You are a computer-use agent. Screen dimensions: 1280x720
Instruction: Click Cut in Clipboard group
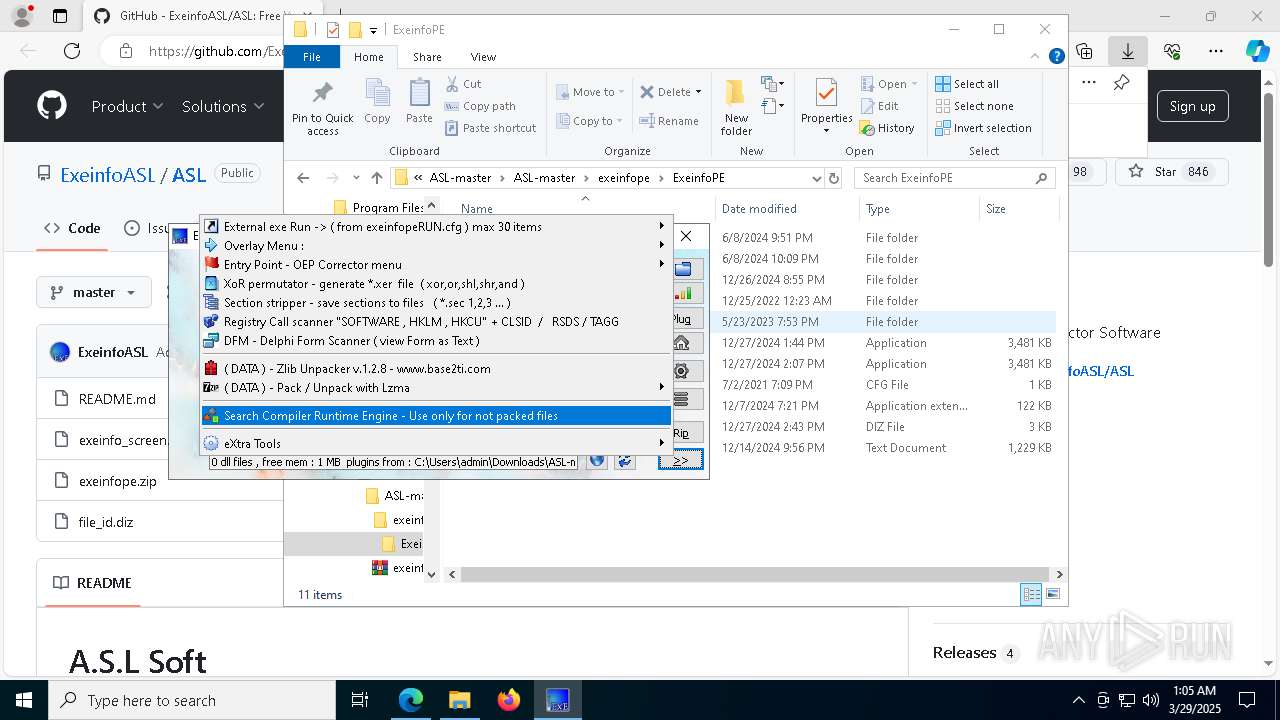click(463, 84)
